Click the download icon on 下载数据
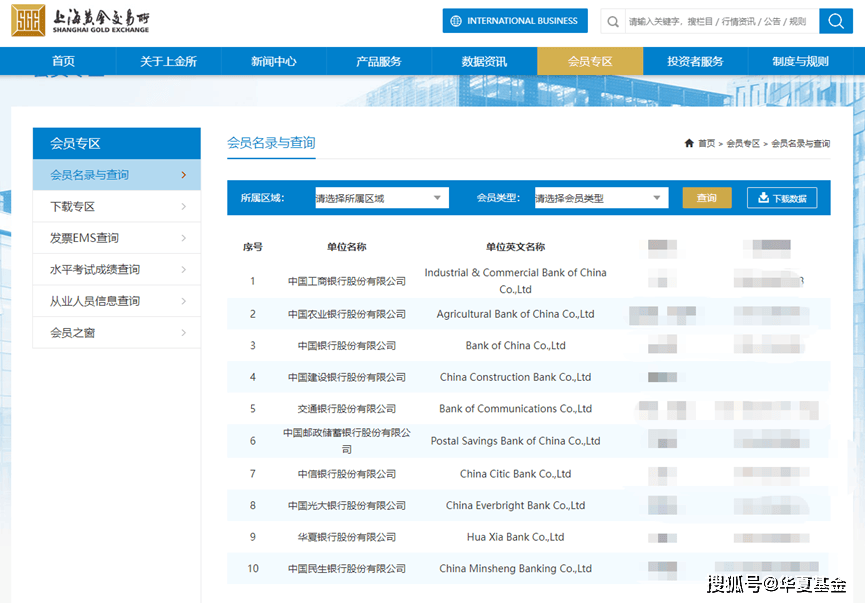 click(763, 198)
